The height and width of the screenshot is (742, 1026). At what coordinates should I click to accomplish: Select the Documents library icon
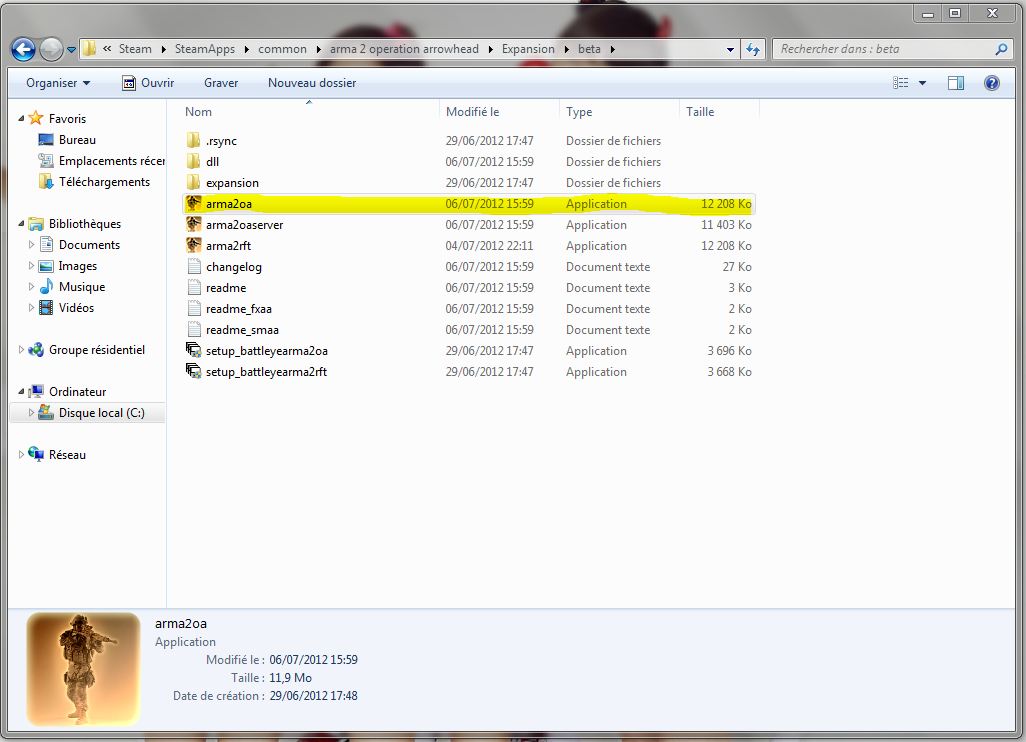tap(46, 244)
